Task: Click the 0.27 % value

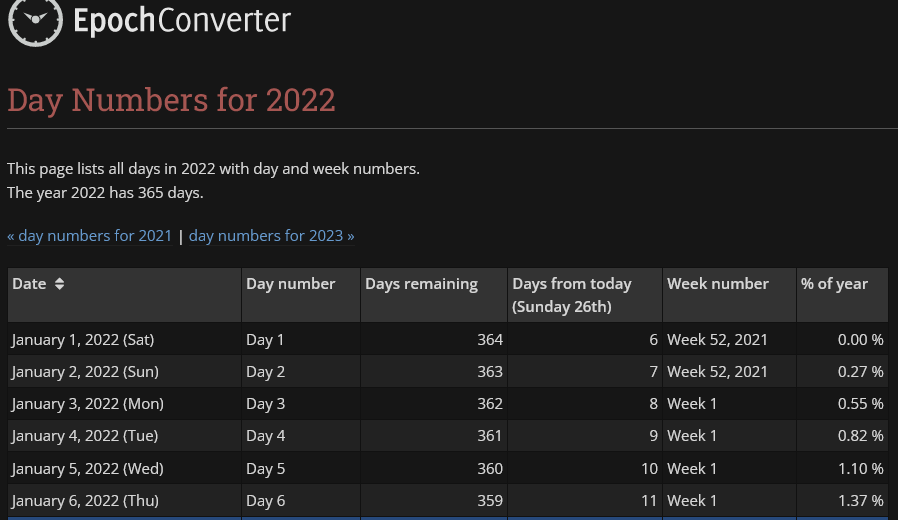Action: [860, 372]
